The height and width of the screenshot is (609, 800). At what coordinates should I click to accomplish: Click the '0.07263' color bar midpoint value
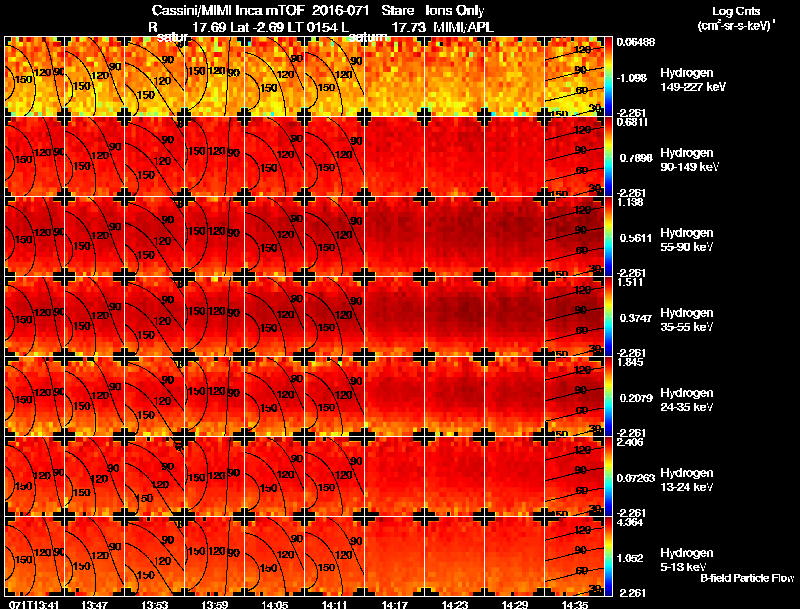coord(636,478)
